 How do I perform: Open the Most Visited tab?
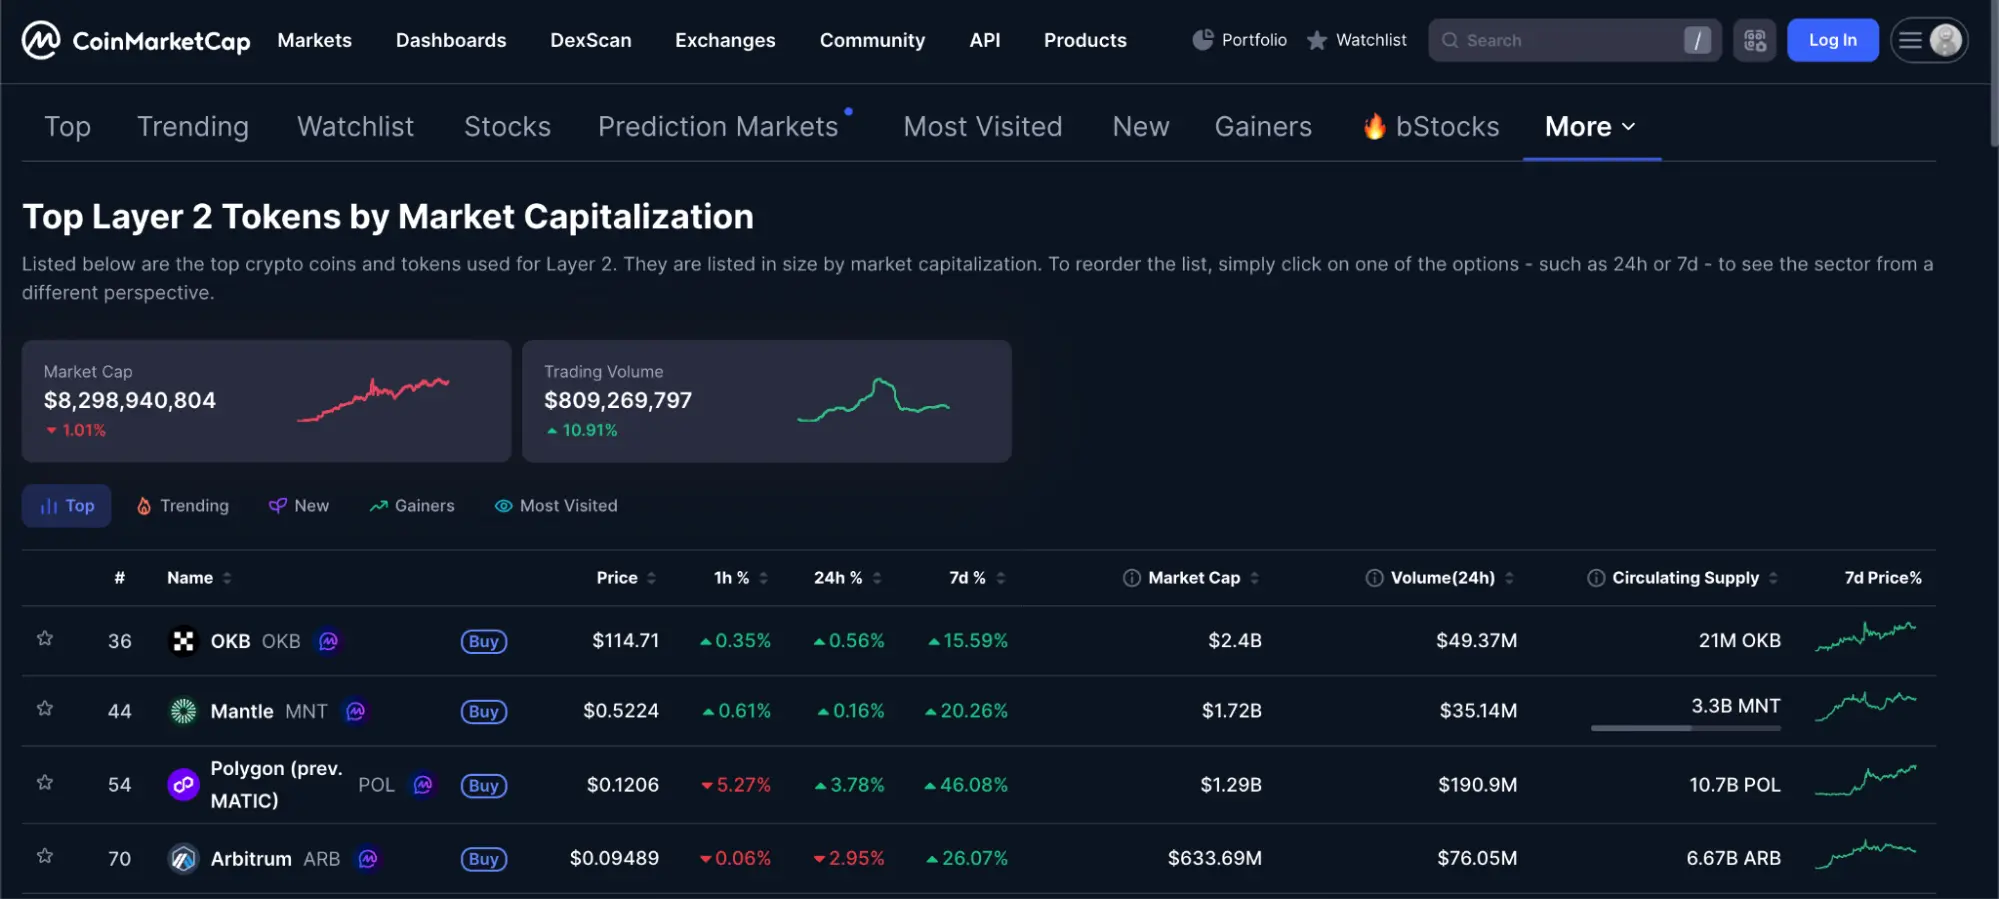tap(983, 126)
